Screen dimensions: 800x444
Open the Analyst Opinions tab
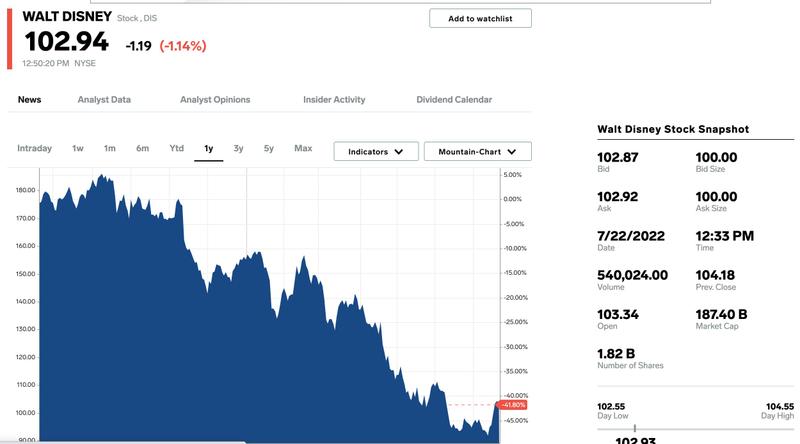(x=215, y=100)
